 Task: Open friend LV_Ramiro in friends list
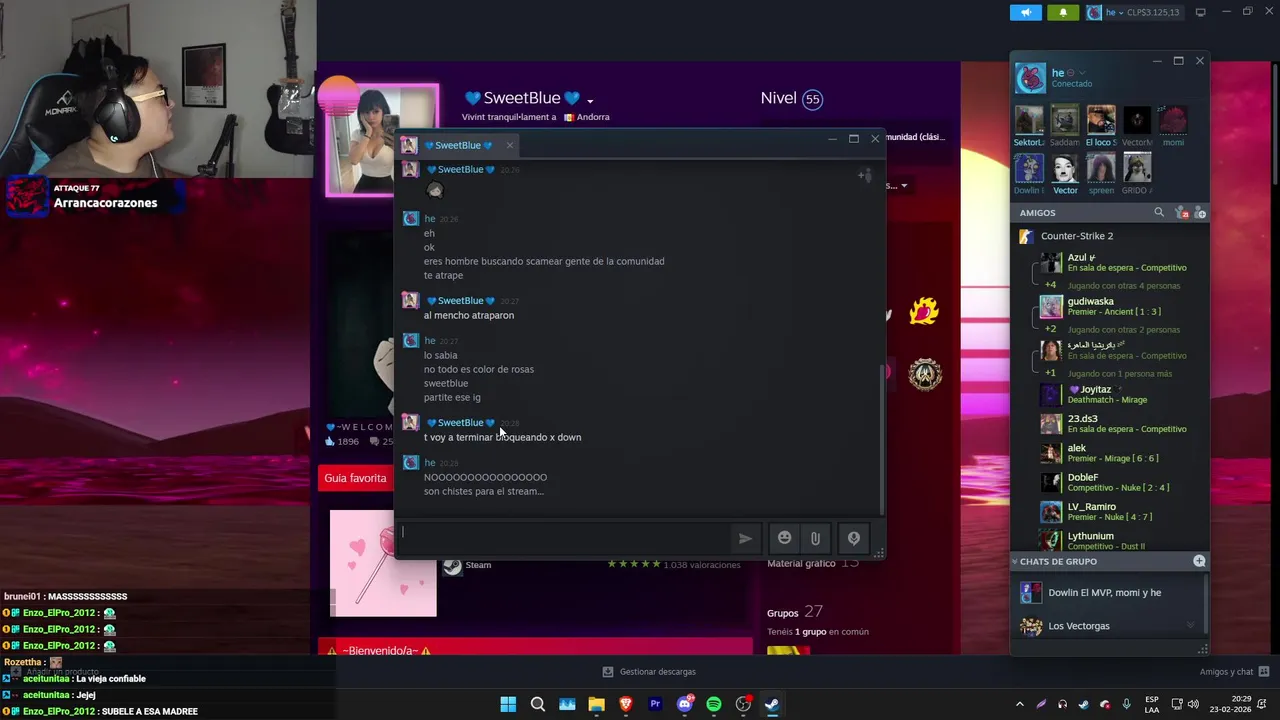tap(1120, 511)
